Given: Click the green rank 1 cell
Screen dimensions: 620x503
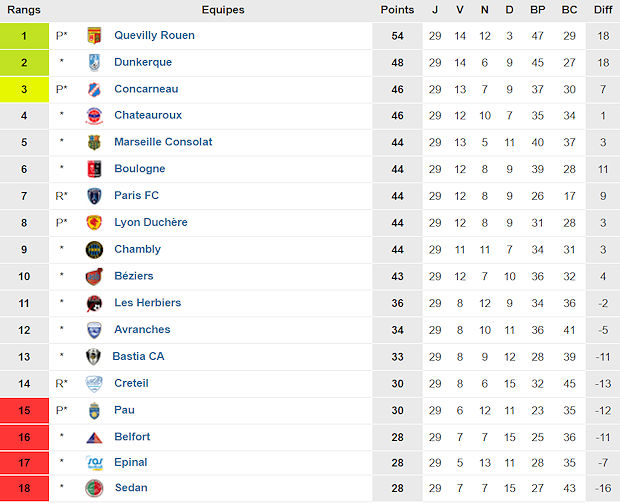Looking at the screenshot, I should [x=24, y=35].
